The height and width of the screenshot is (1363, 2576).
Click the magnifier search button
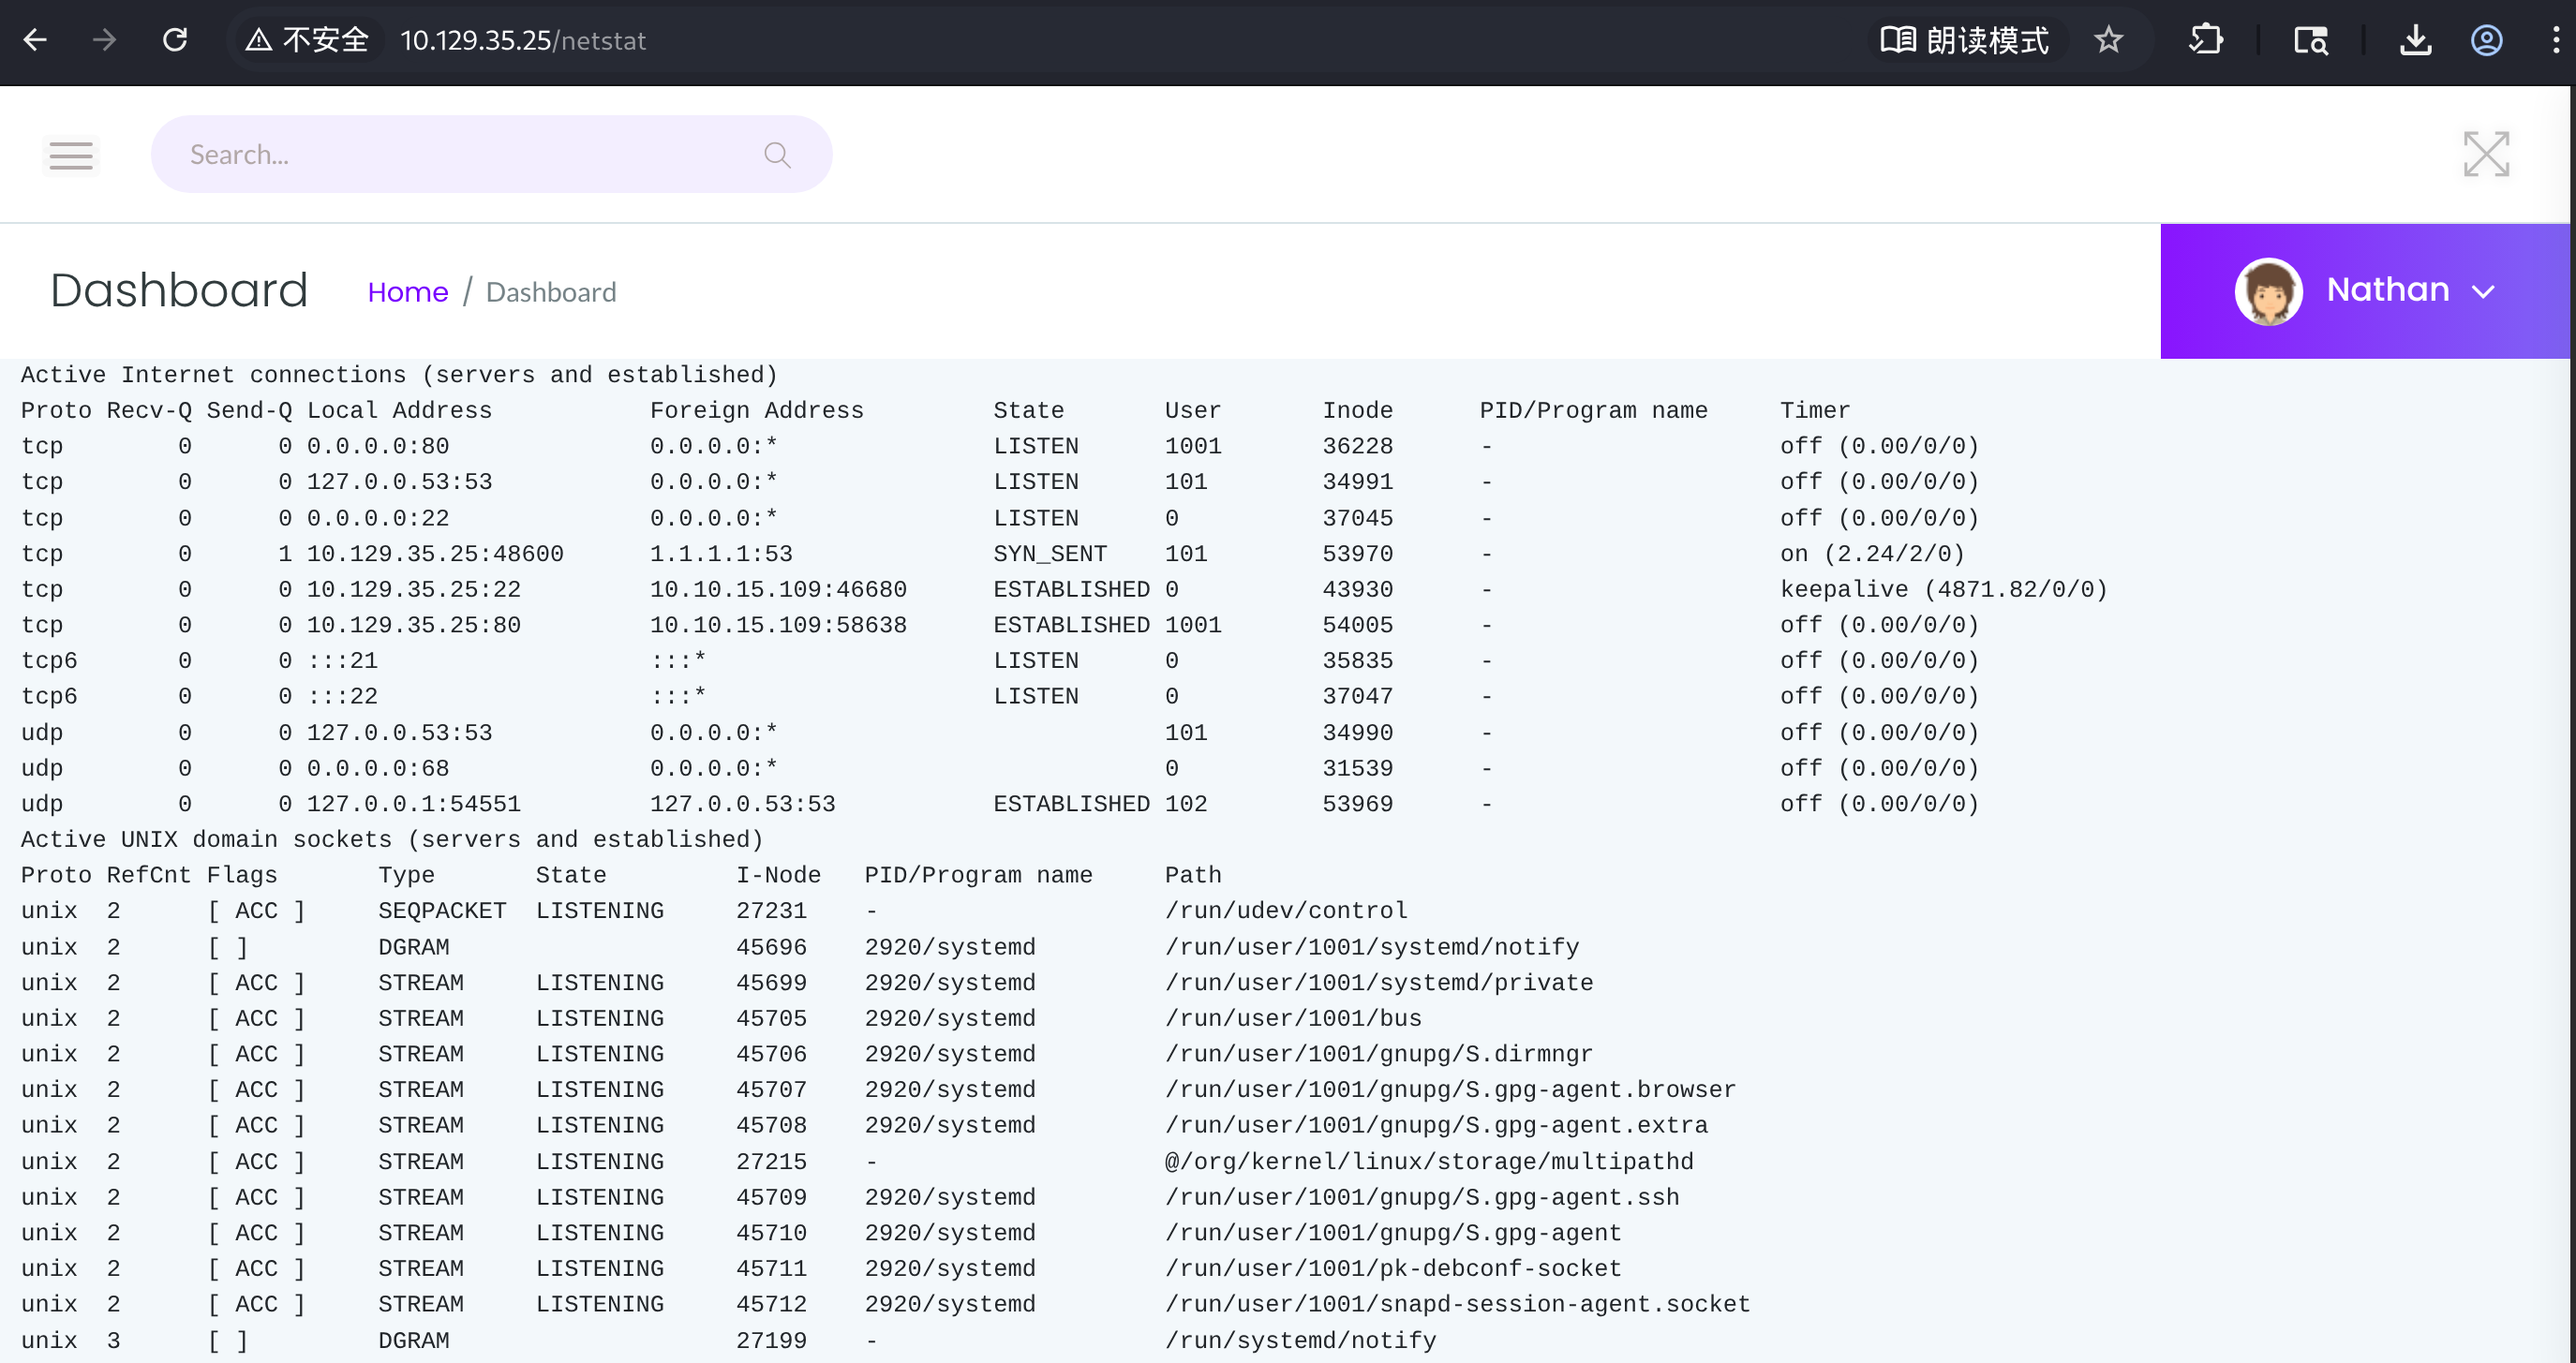(777, 155)
